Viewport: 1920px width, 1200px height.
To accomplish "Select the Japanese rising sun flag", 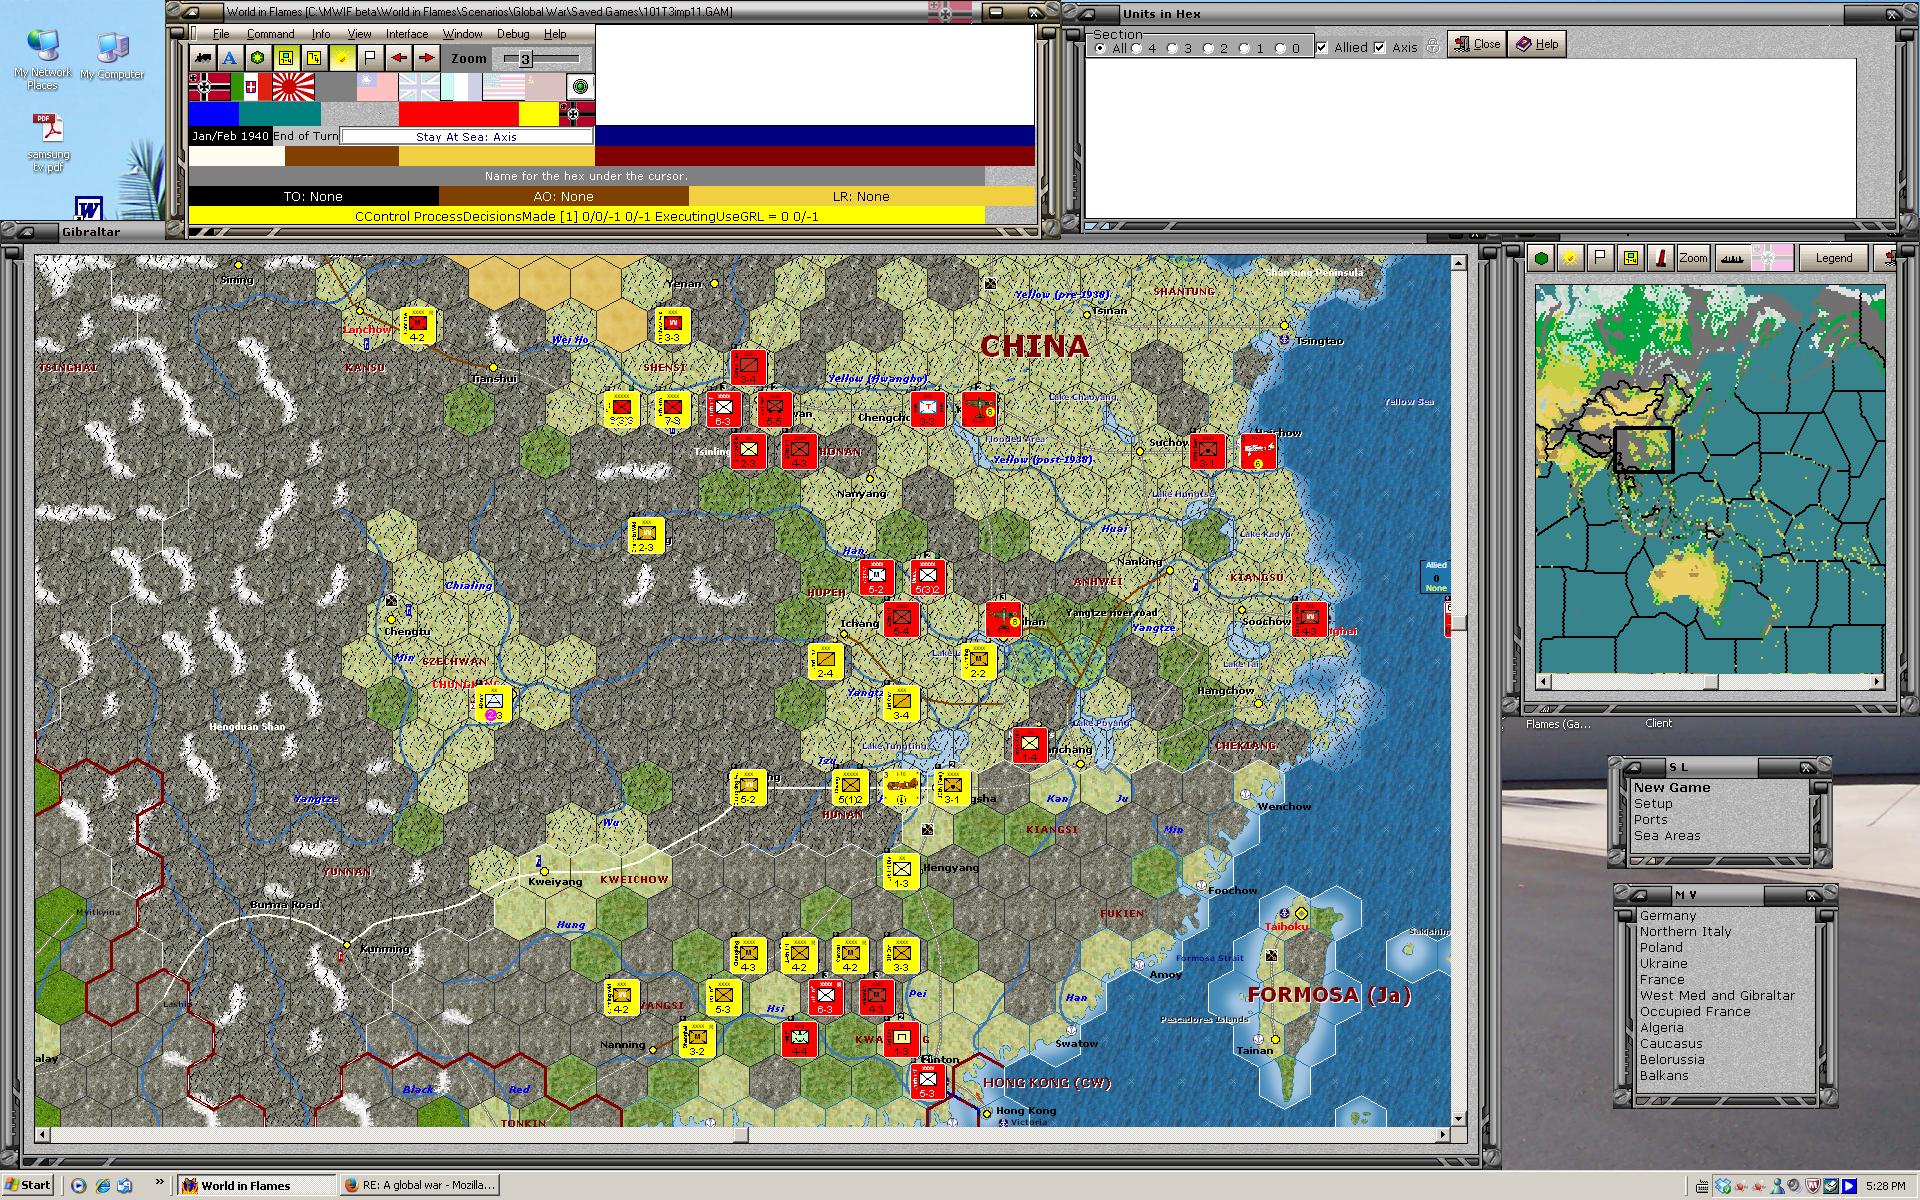I will click(x=293, y=87).
